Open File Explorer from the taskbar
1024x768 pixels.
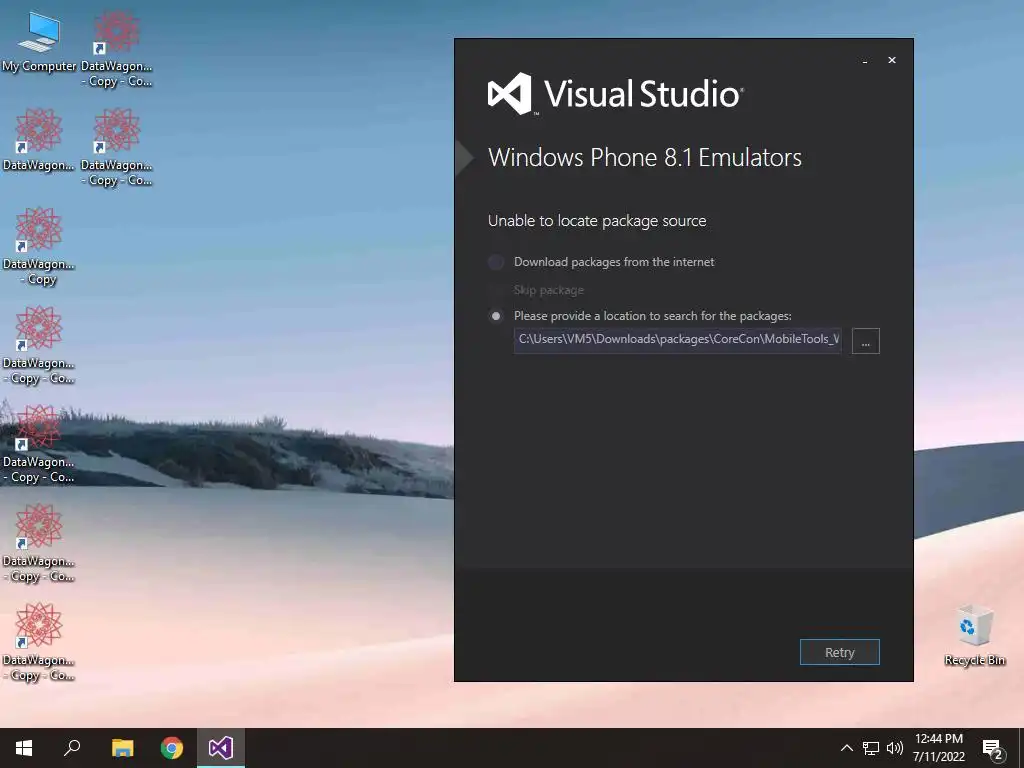(x=122, y=748)
